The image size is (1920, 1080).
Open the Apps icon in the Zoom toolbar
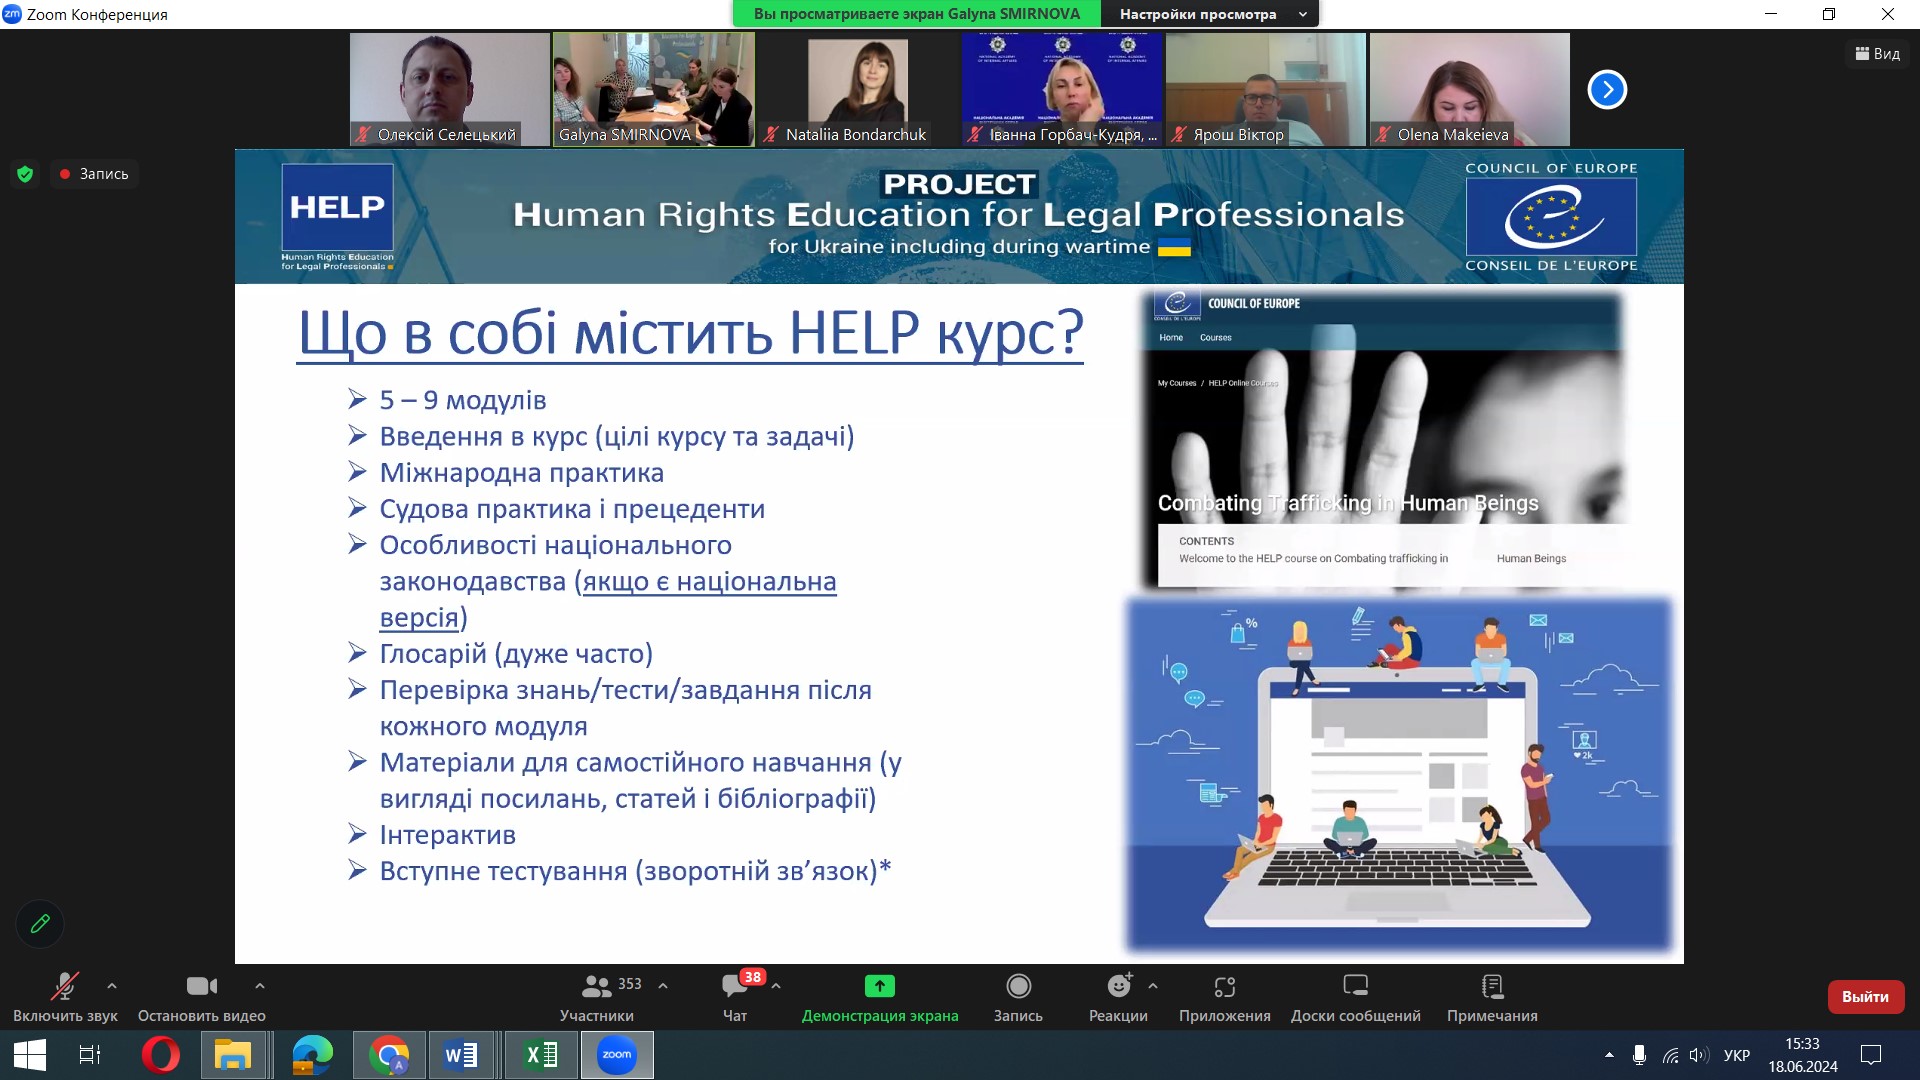pyautogui.click(x=1224, y=987)
